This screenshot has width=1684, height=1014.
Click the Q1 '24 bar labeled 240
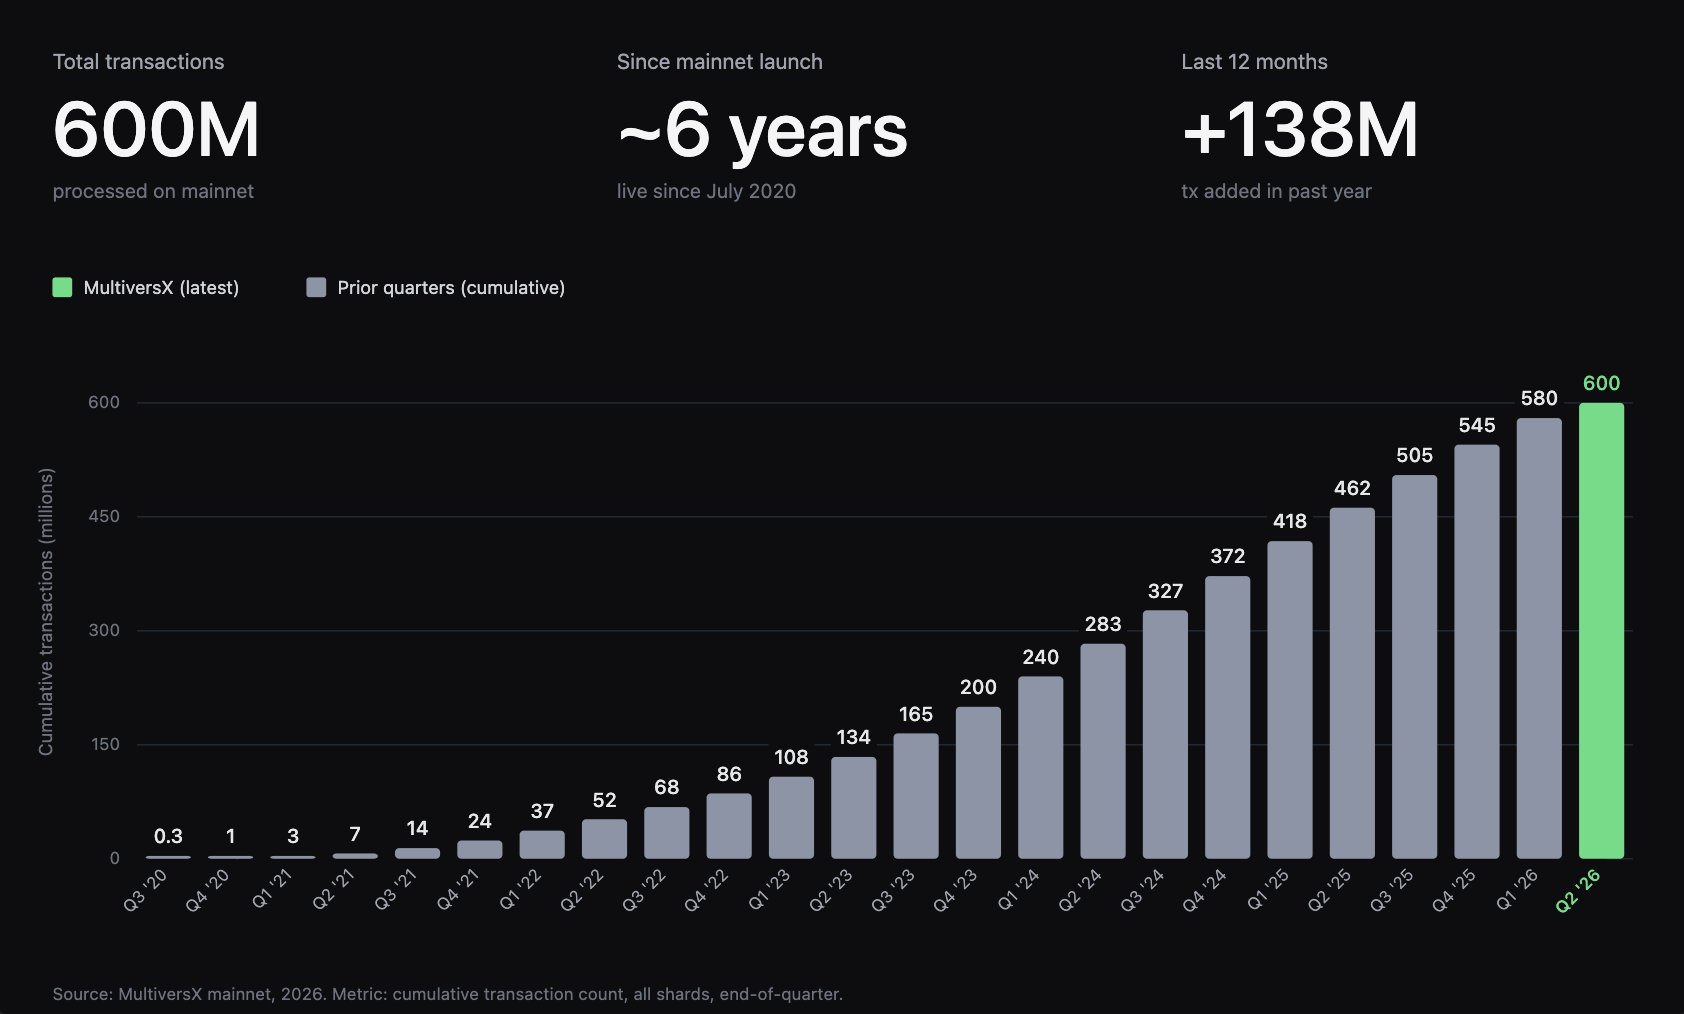[x=1041, y=768]
